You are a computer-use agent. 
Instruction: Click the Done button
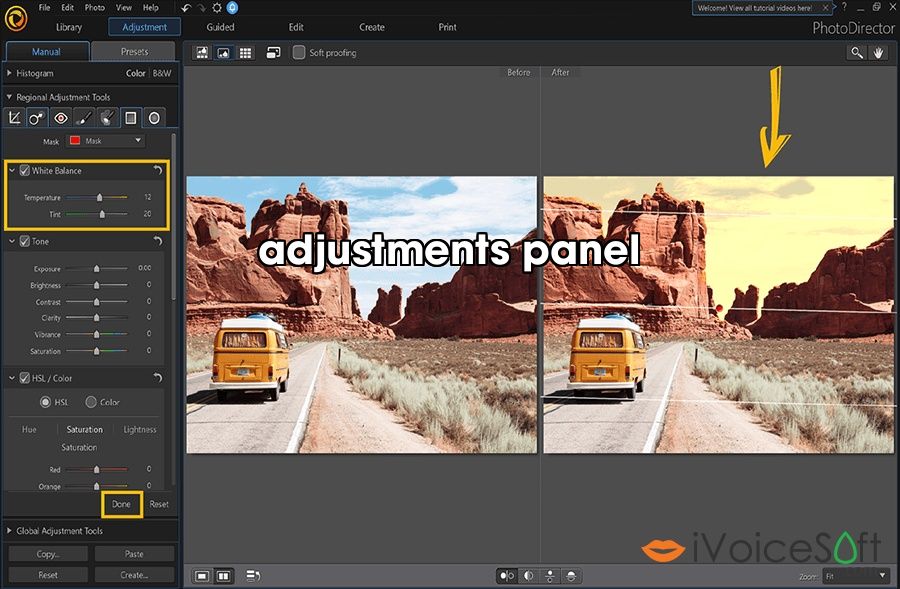pos(121,504)
